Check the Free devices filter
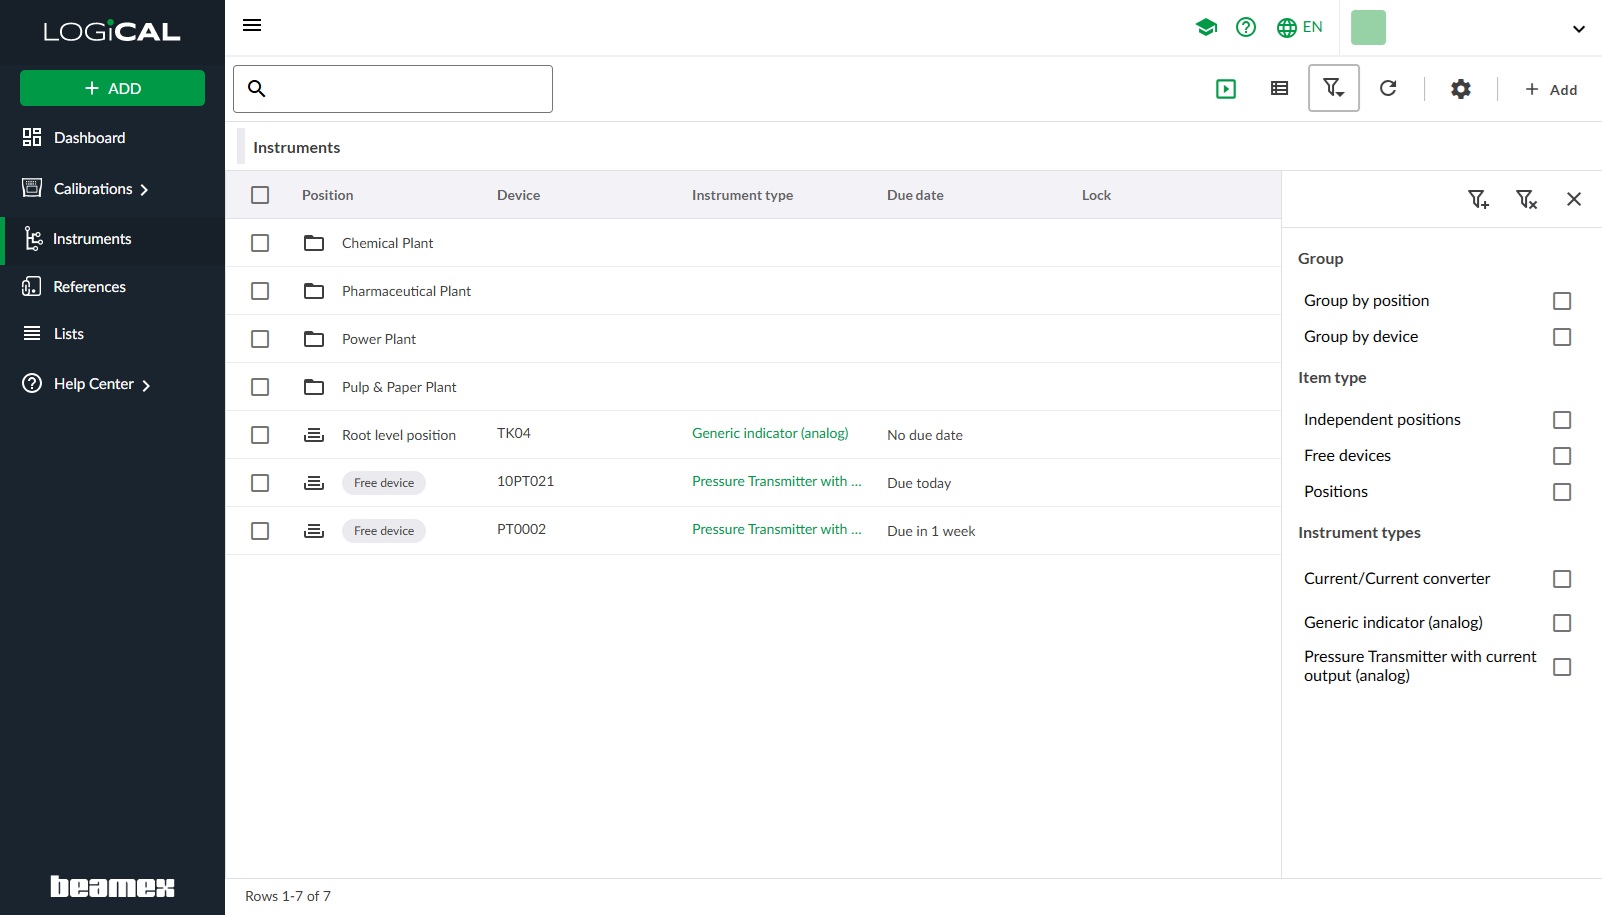Viewport: 1602px width, 915px height. [1561, 456]
